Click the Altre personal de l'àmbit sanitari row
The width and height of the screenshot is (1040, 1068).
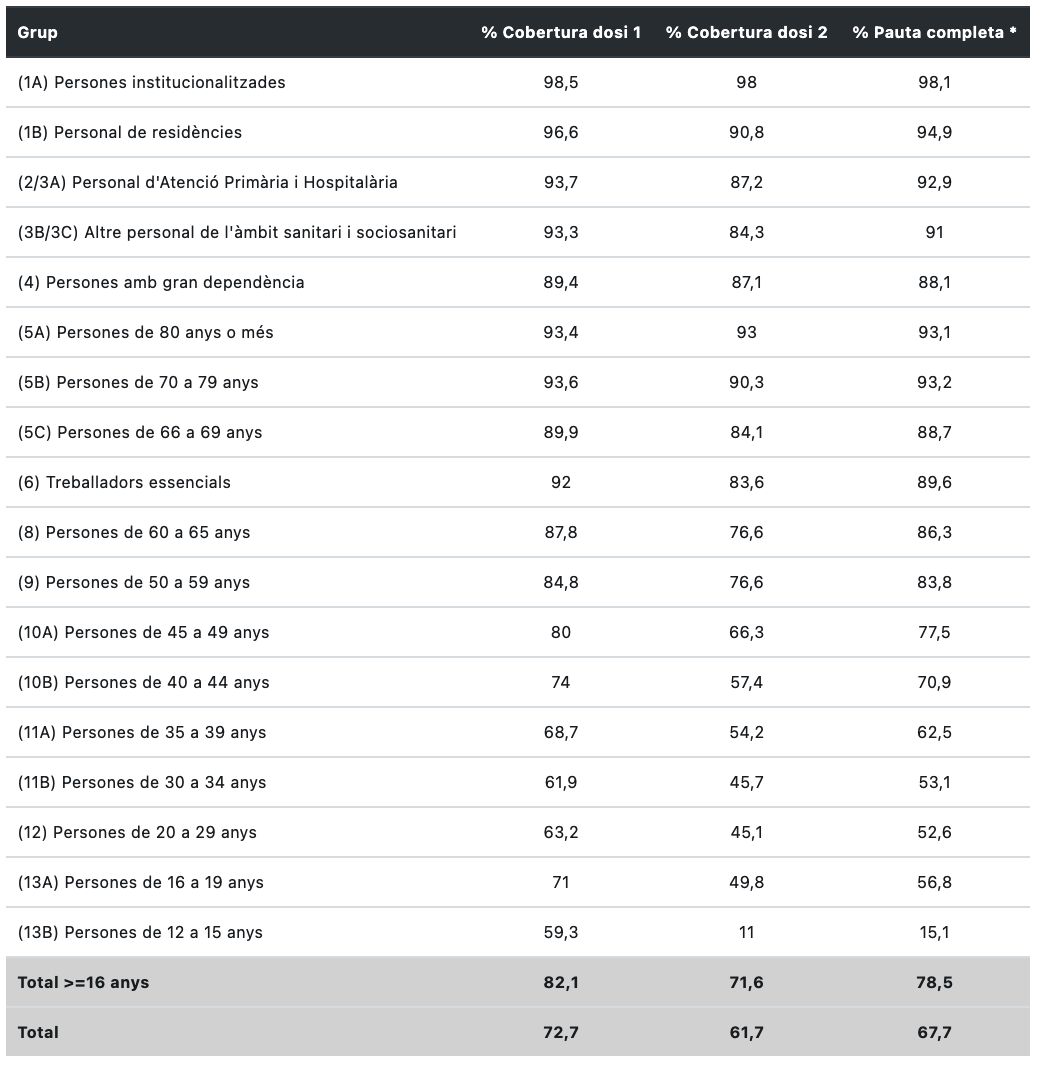click(236, 232)
